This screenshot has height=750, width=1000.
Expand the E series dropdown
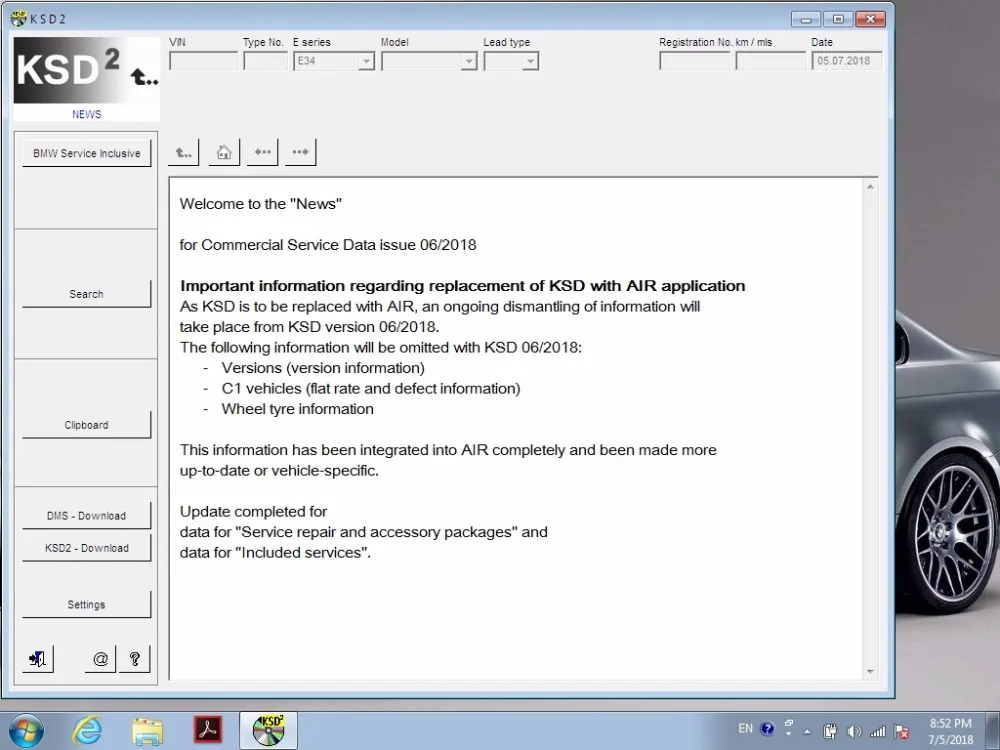coord(366,61)
